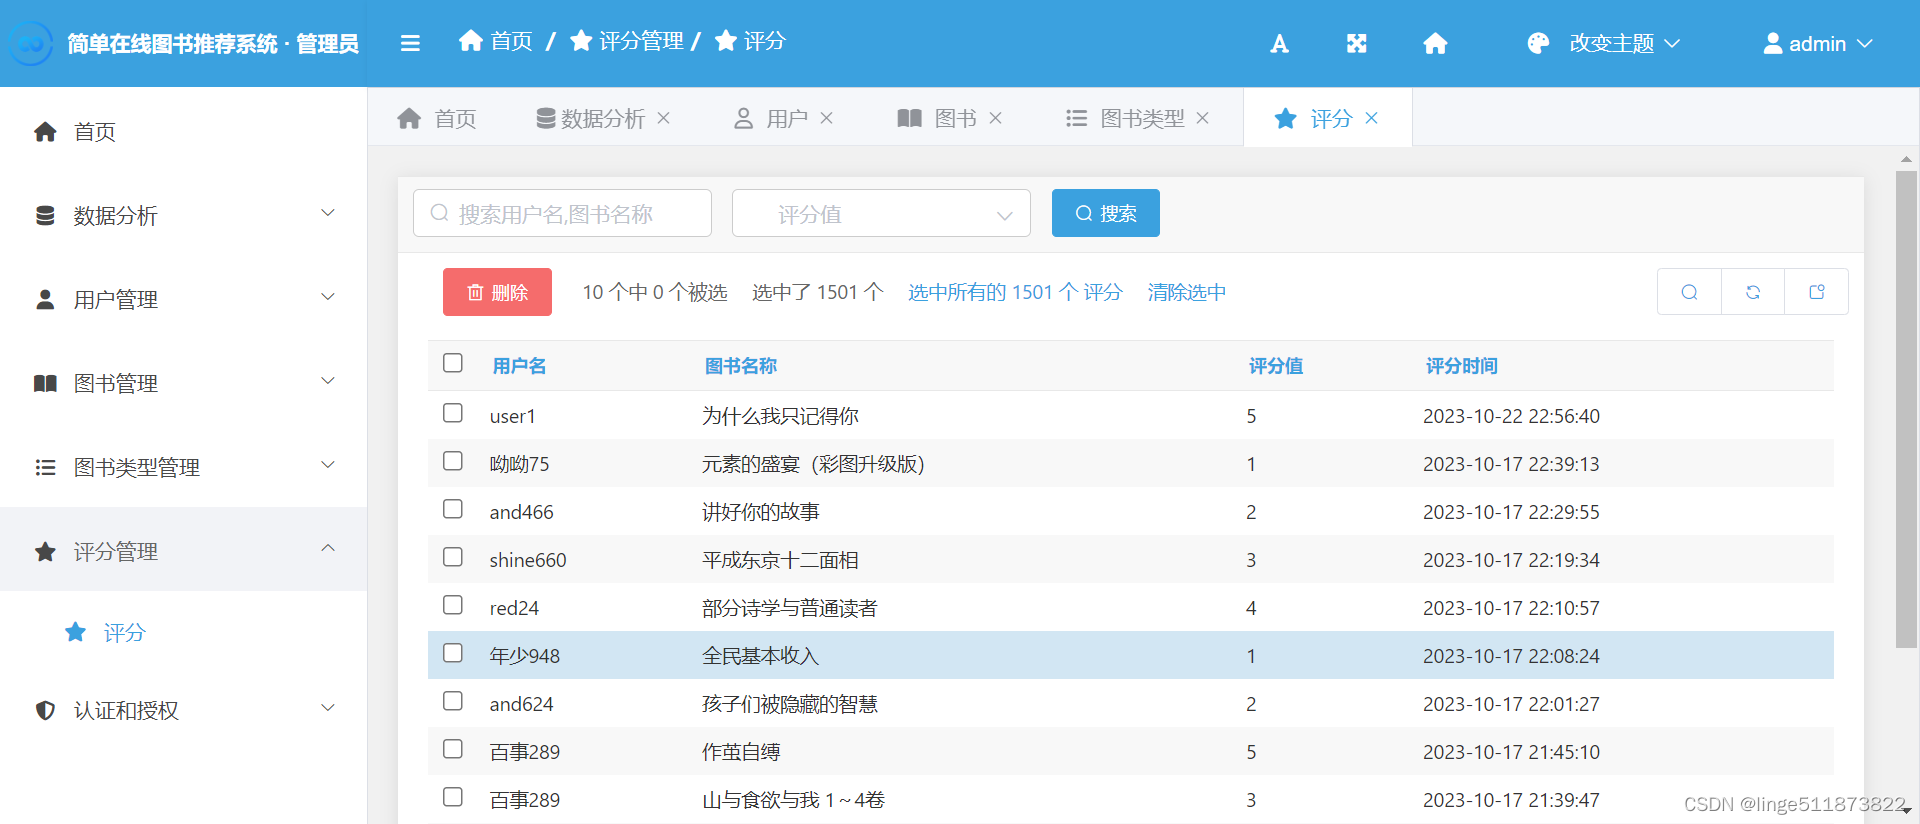Refresh the table with the reload icon
Image resolution: width=1920 pixels, height=824 pixels.
[x=1753, y=292]
